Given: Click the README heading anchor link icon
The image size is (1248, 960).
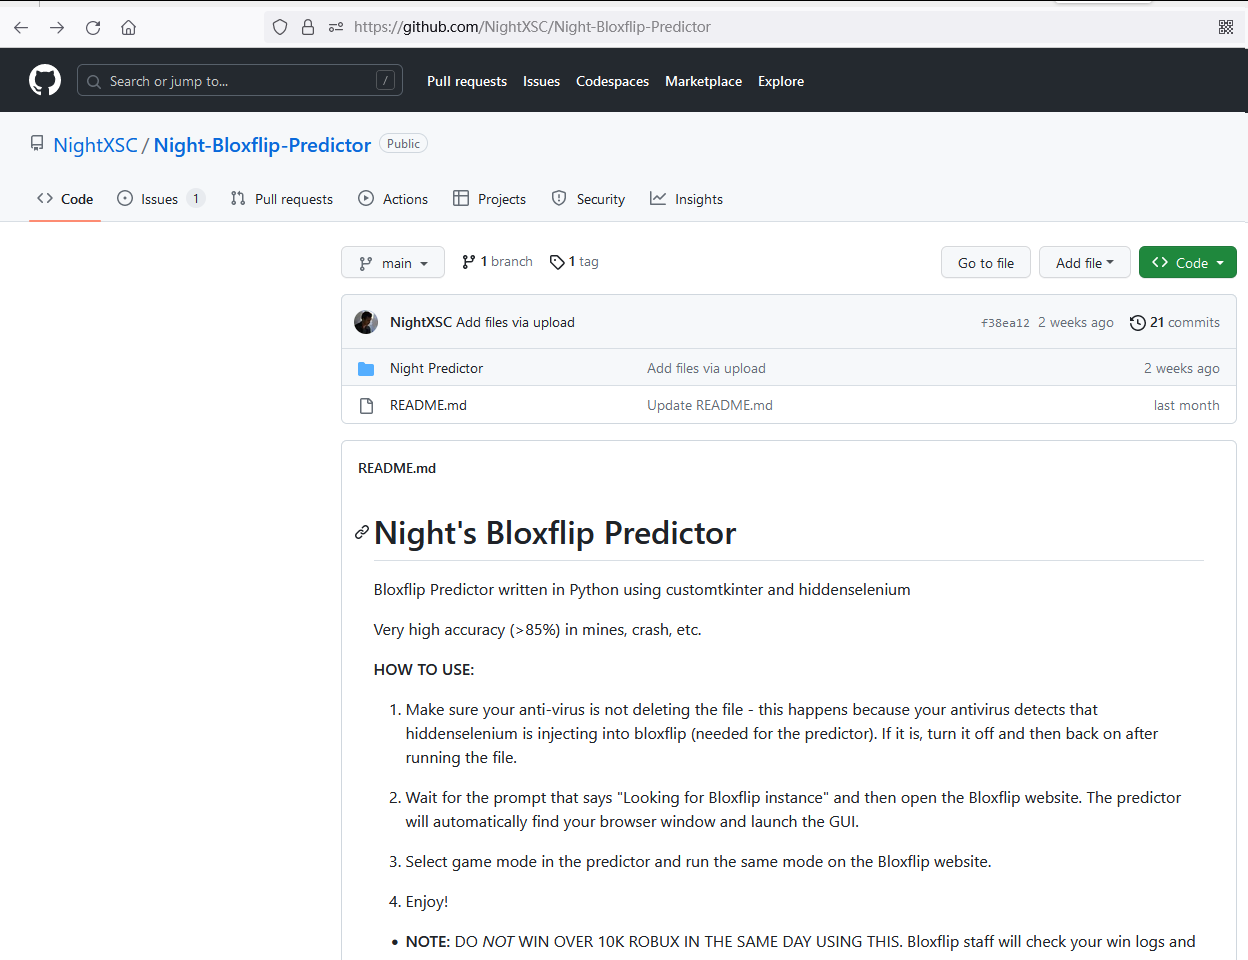Looking at the screenshot, I should pos(362,533).
